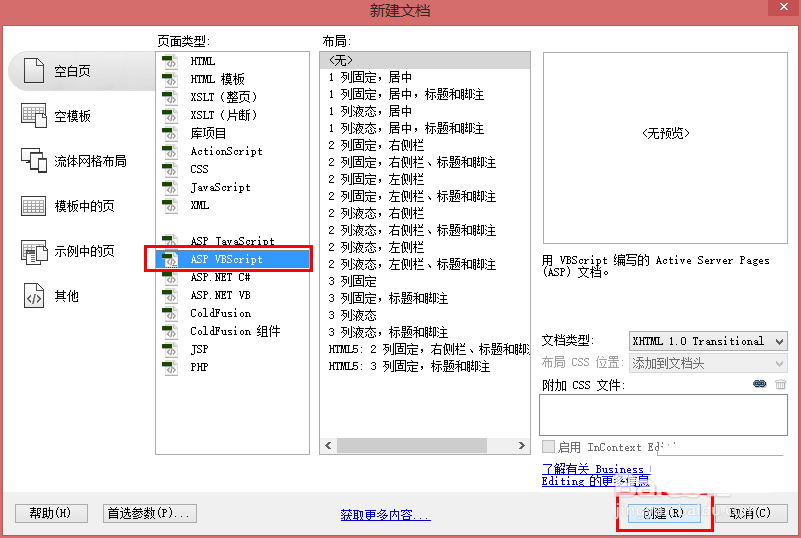Click the 帮助(H) button
The width and height of the screenshot is (801, 538).
(x=51, y=513)
